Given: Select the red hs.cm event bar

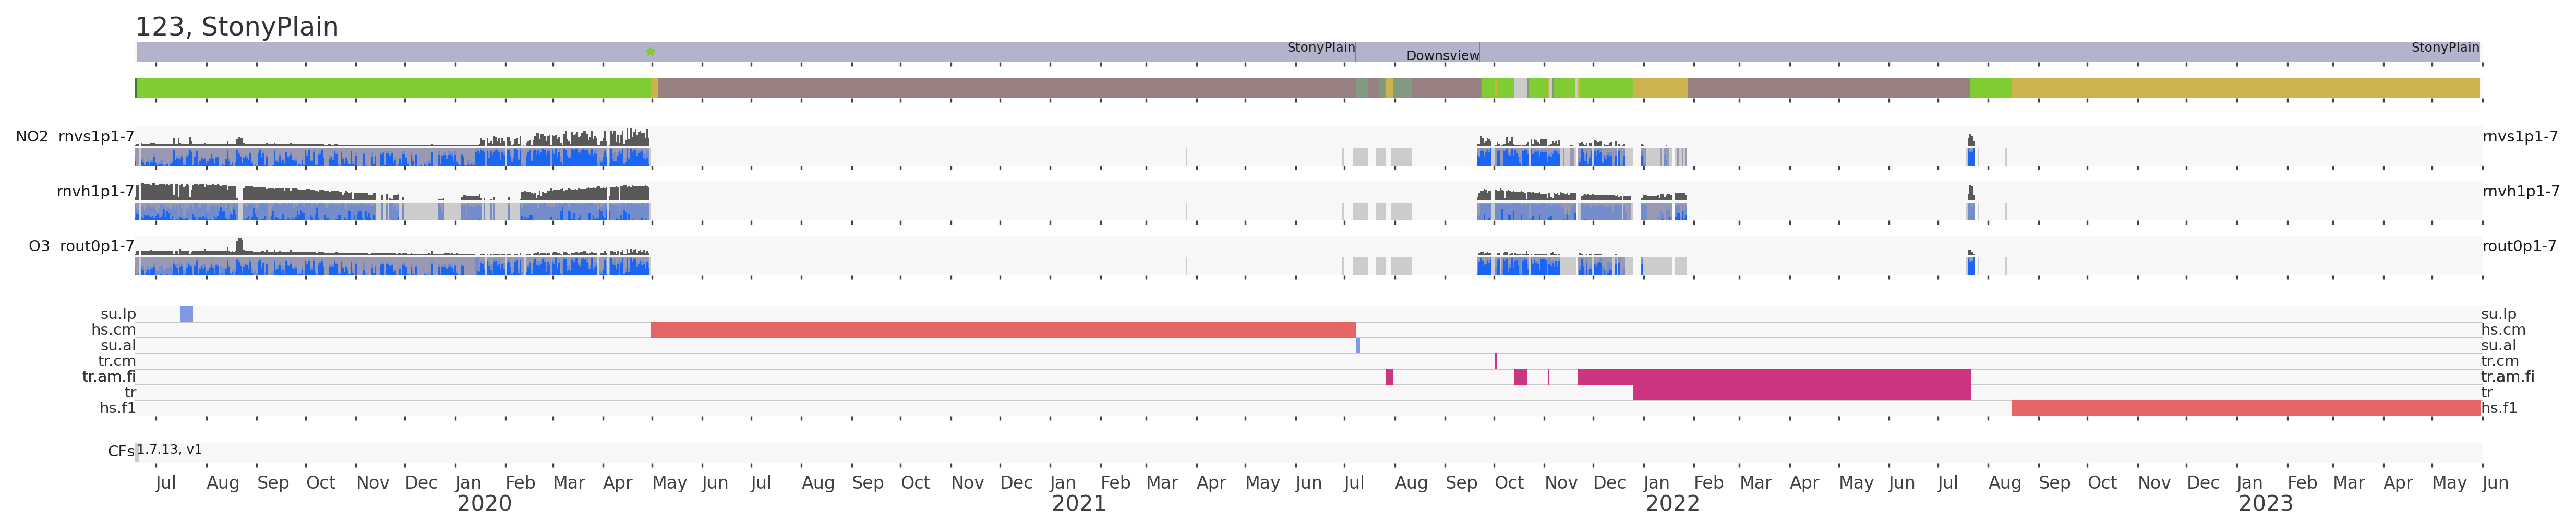Looking at the screenshot, I should (x=1002, y=330).
